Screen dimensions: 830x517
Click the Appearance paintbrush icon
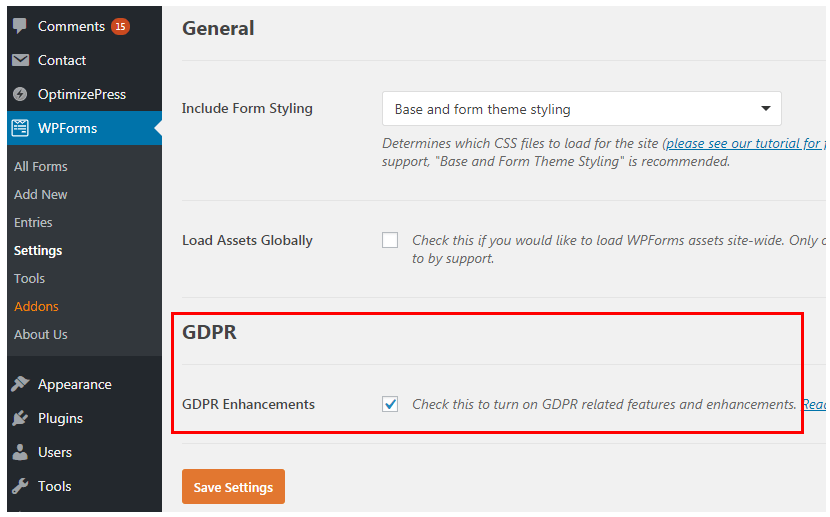[x=20, y=384]
